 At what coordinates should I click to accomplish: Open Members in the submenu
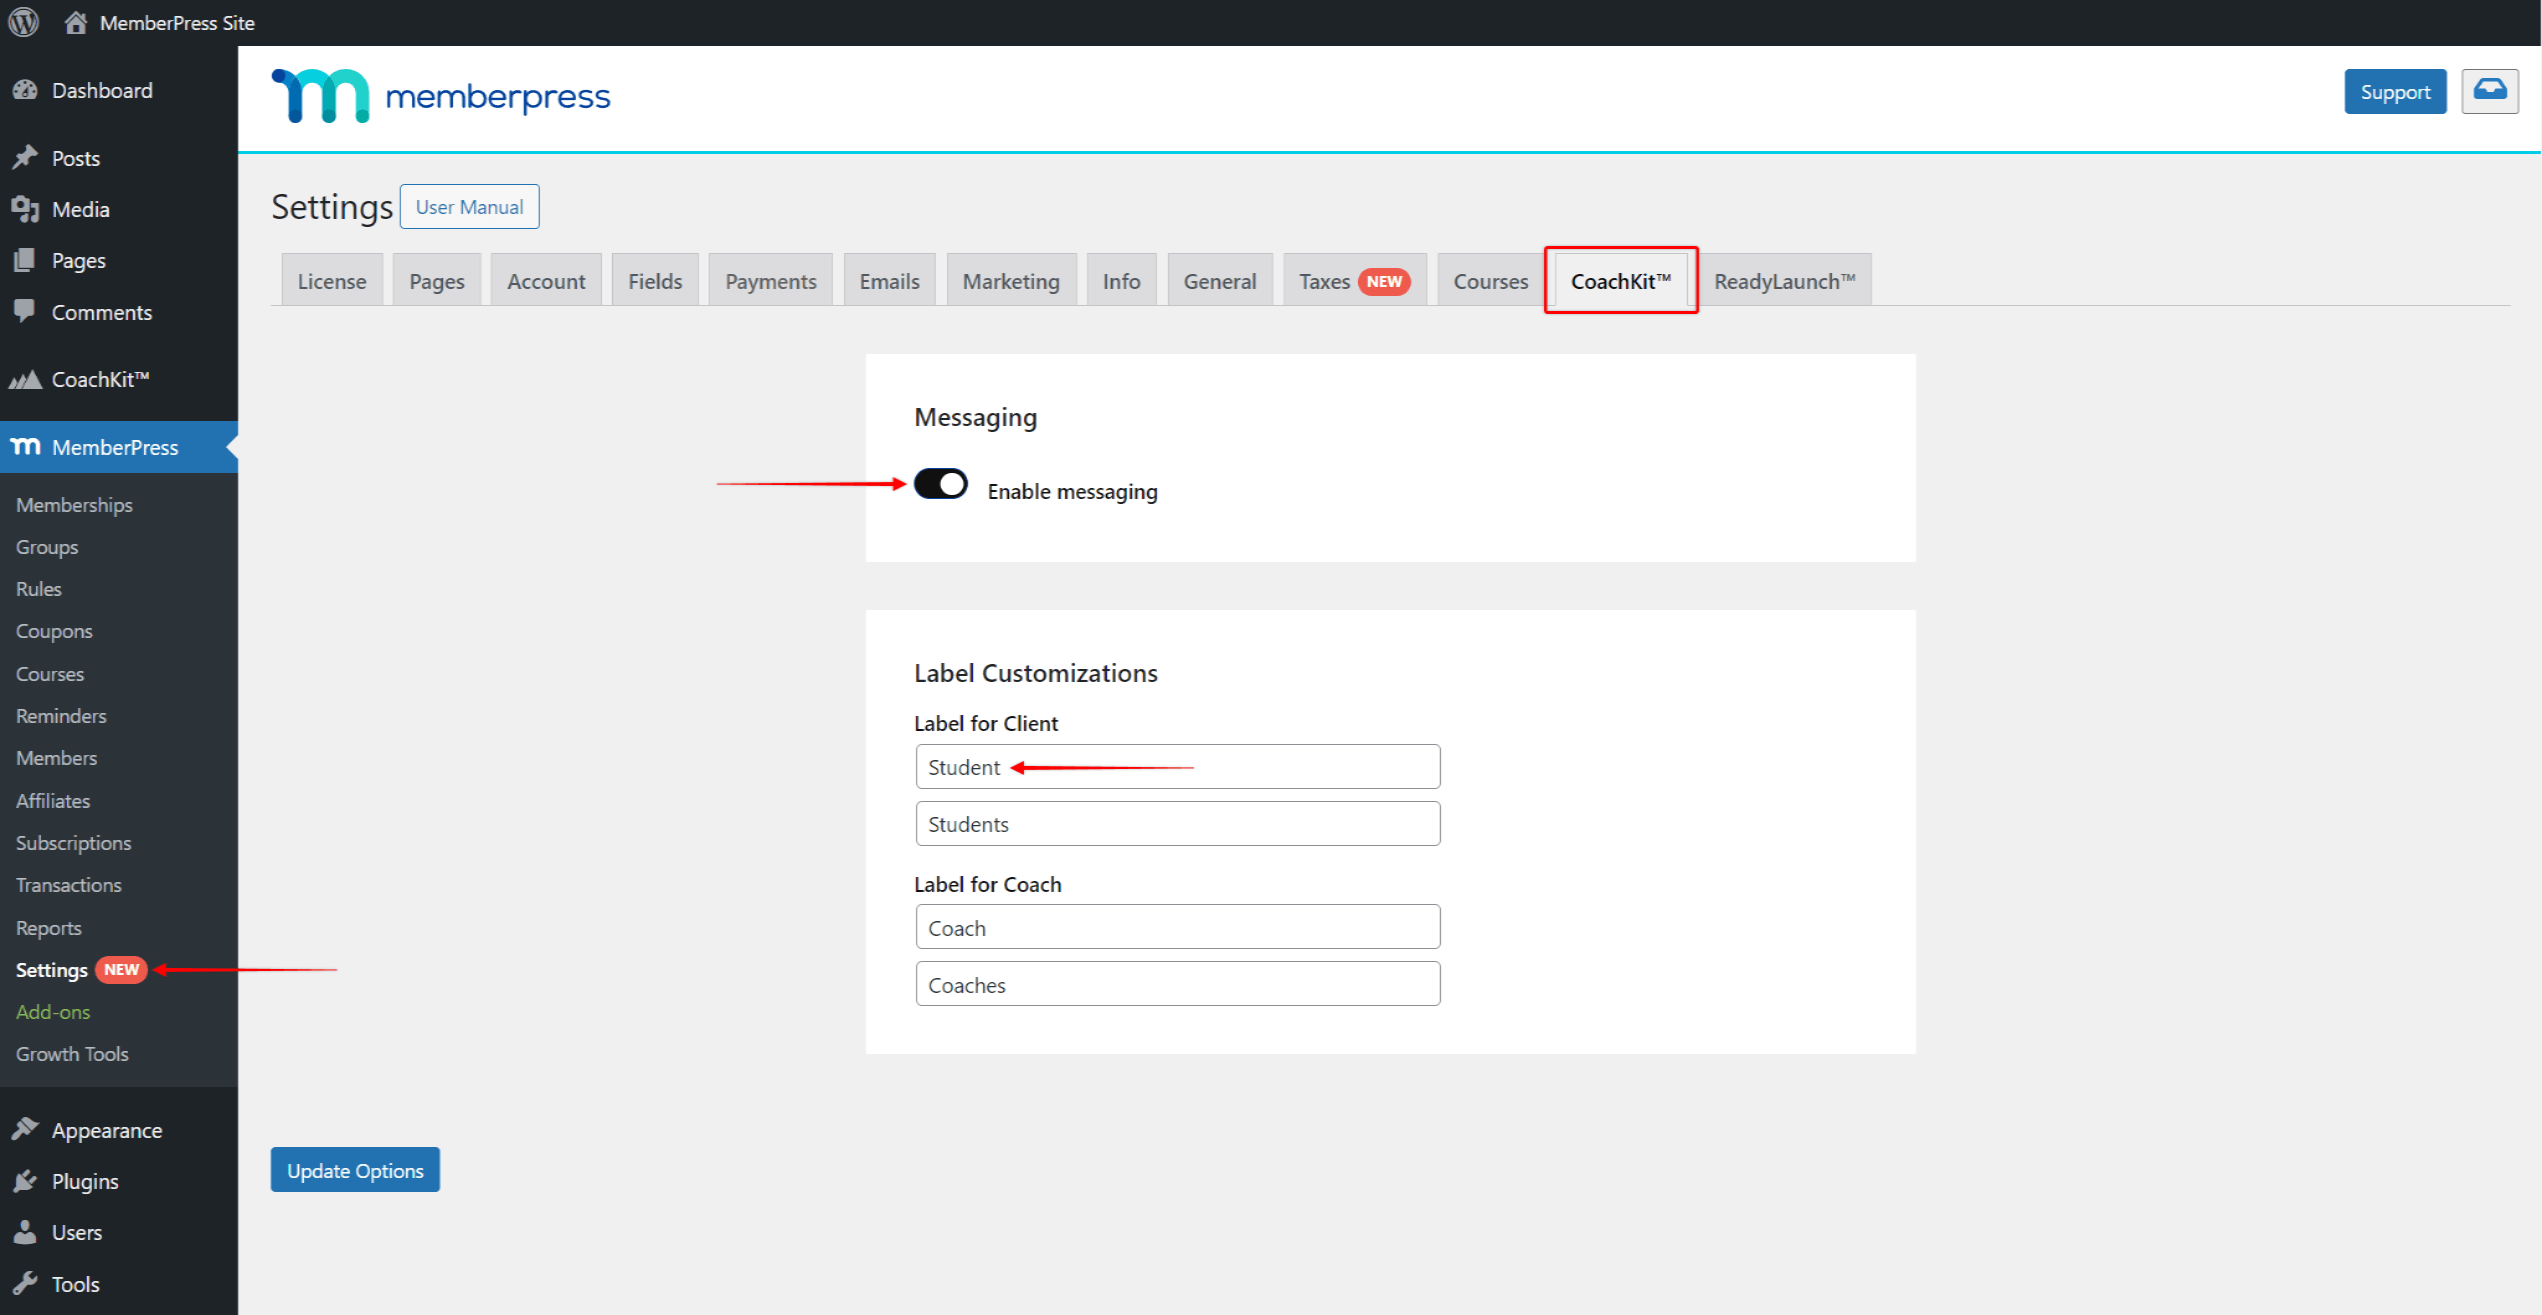(x=56, y=758)
